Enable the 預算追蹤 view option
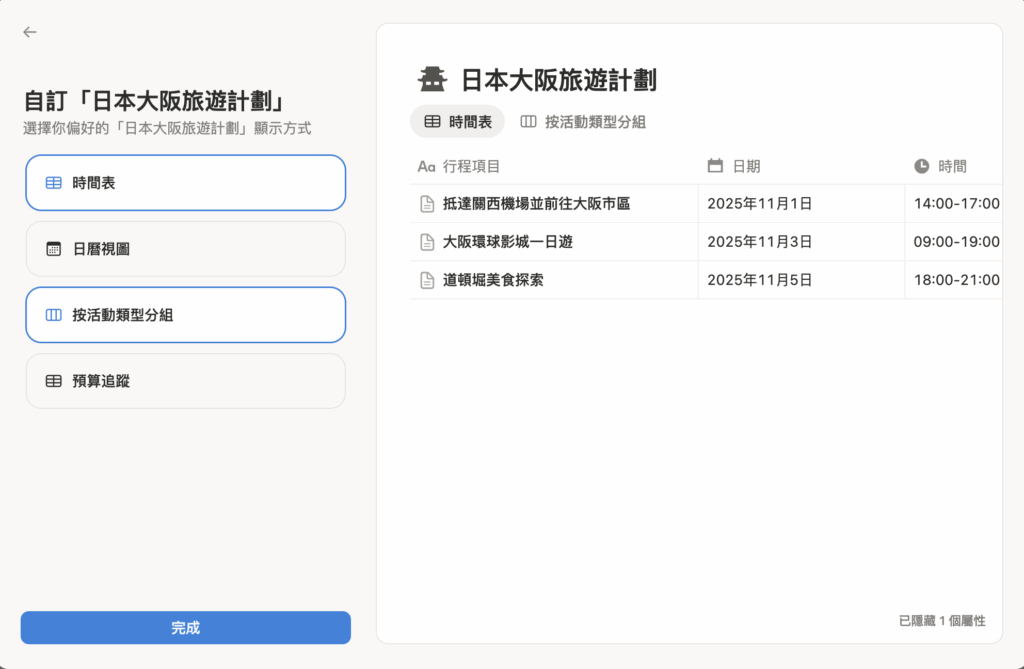Viewport: 1024px width, 669px height. click(185, 381)
